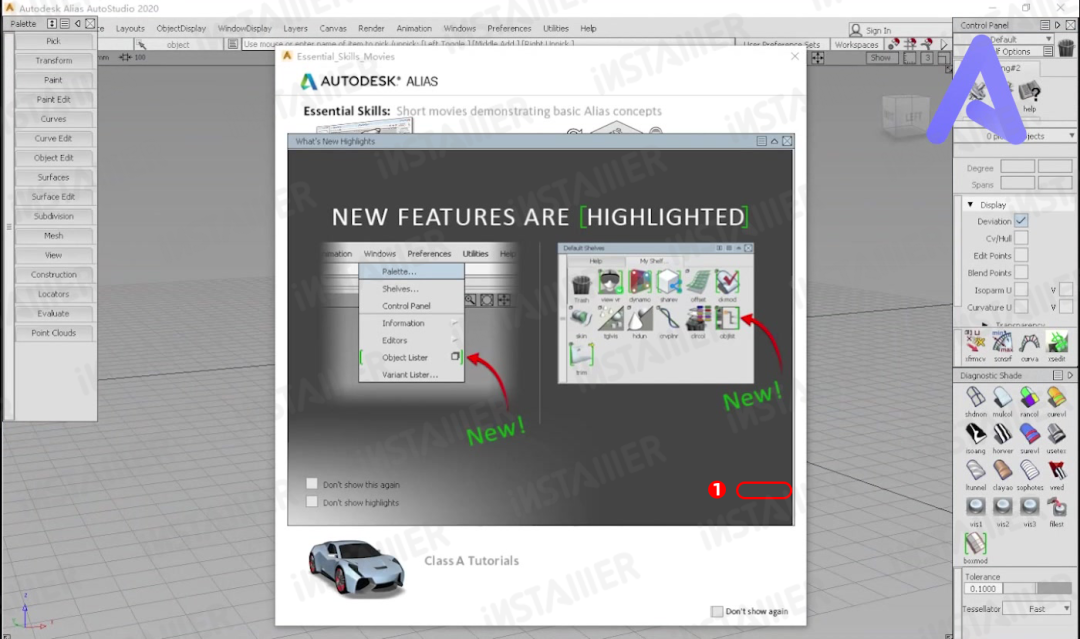Open the ObjectDisplay menu
This screenshot has width=1080, height=639.
pos(181,28)
